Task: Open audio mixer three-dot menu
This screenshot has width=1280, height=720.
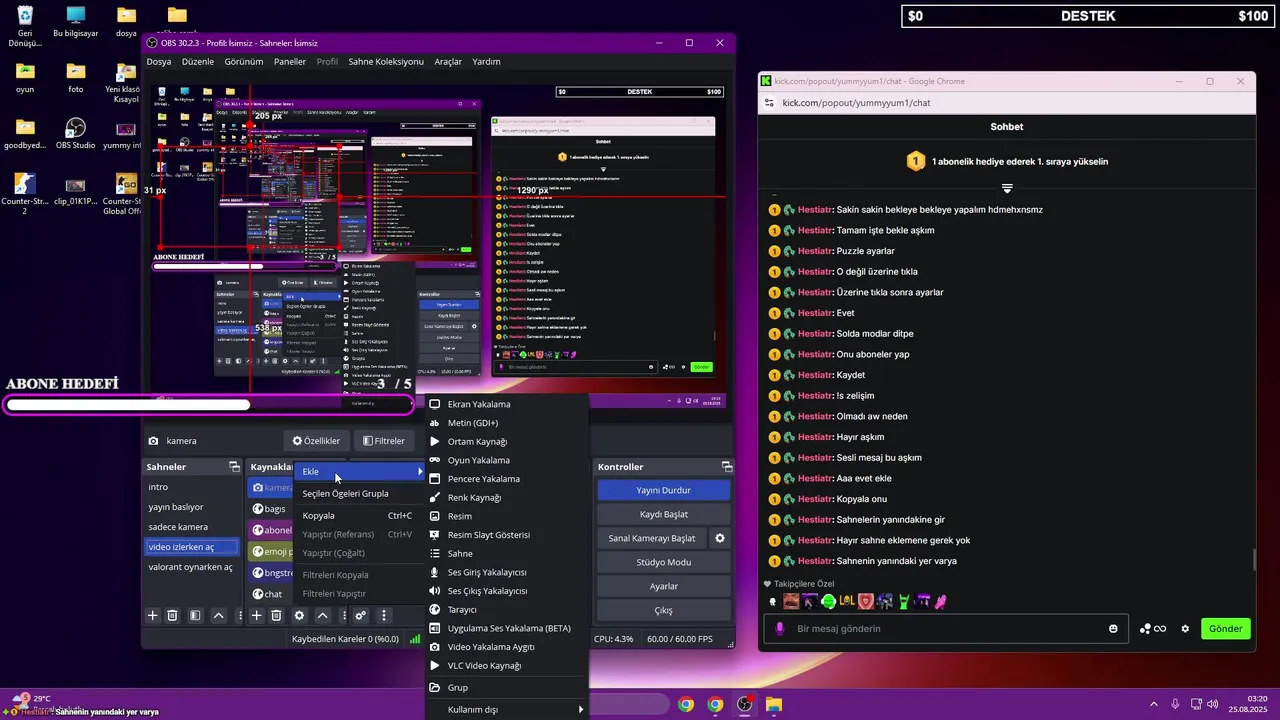Action: 384,616
